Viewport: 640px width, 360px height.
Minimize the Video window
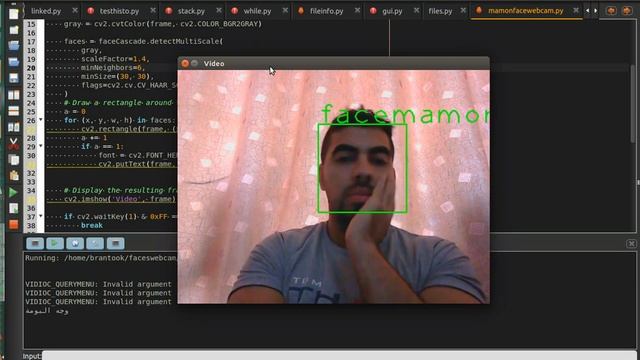coord(195,63)
